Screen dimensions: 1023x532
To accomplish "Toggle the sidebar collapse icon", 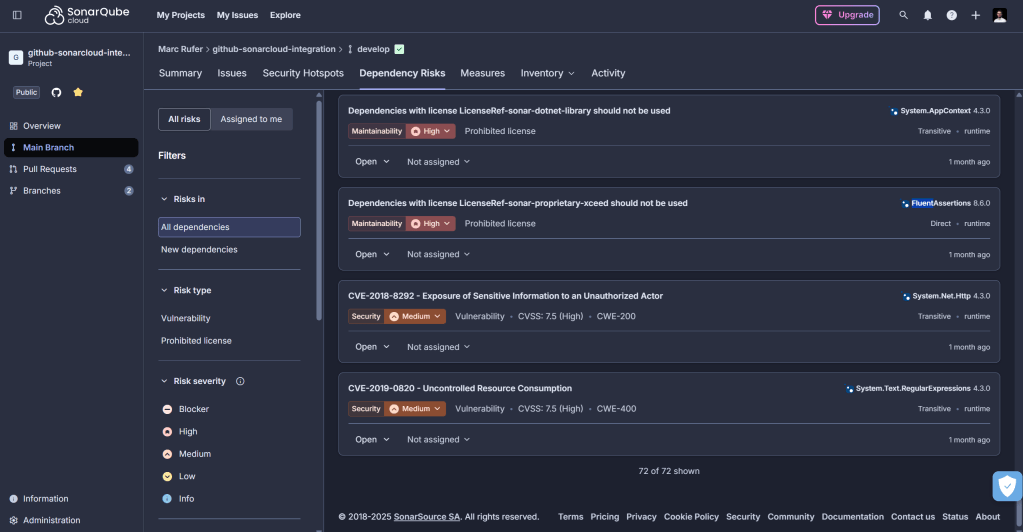I will [x=17, y=15].
